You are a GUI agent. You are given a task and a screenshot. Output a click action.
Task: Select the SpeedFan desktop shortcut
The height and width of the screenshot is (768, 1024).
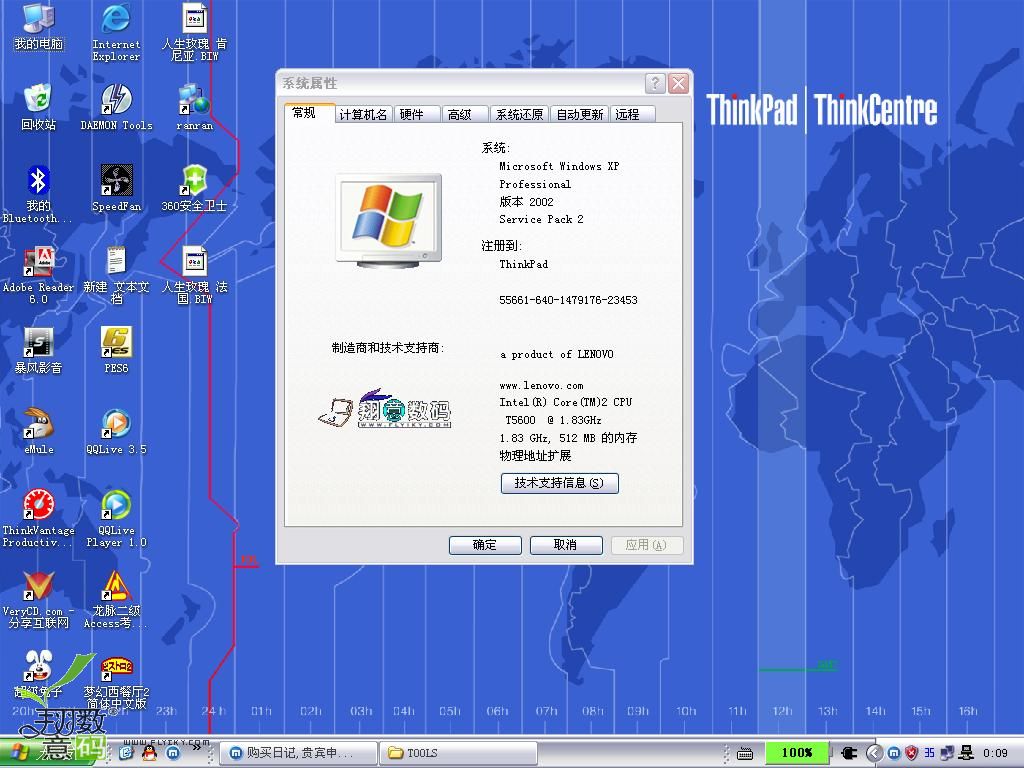coord(116,188)
